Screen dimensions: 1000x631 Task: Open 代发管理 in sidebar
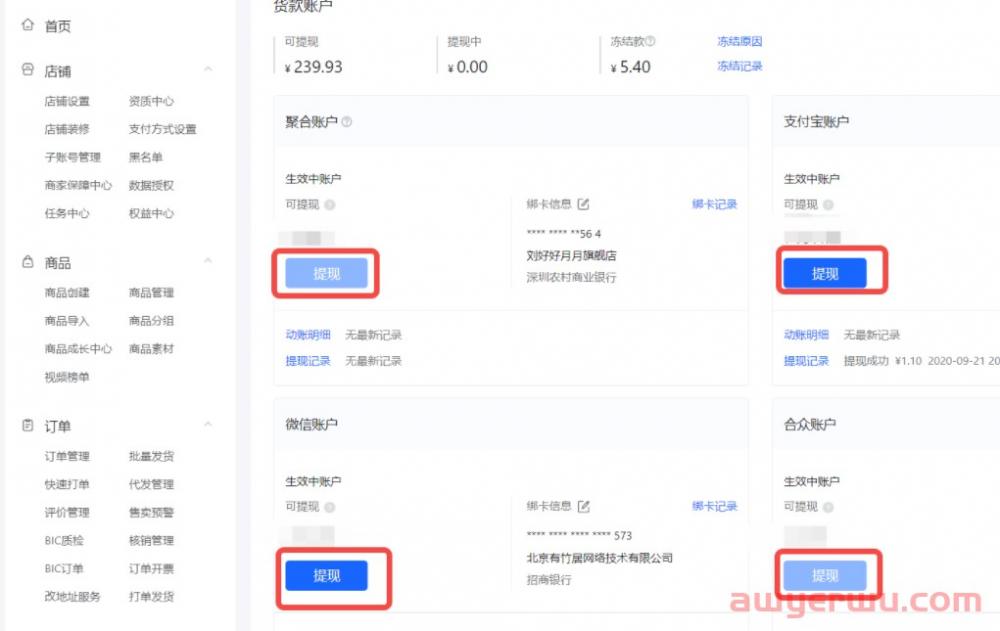(151, 484)
